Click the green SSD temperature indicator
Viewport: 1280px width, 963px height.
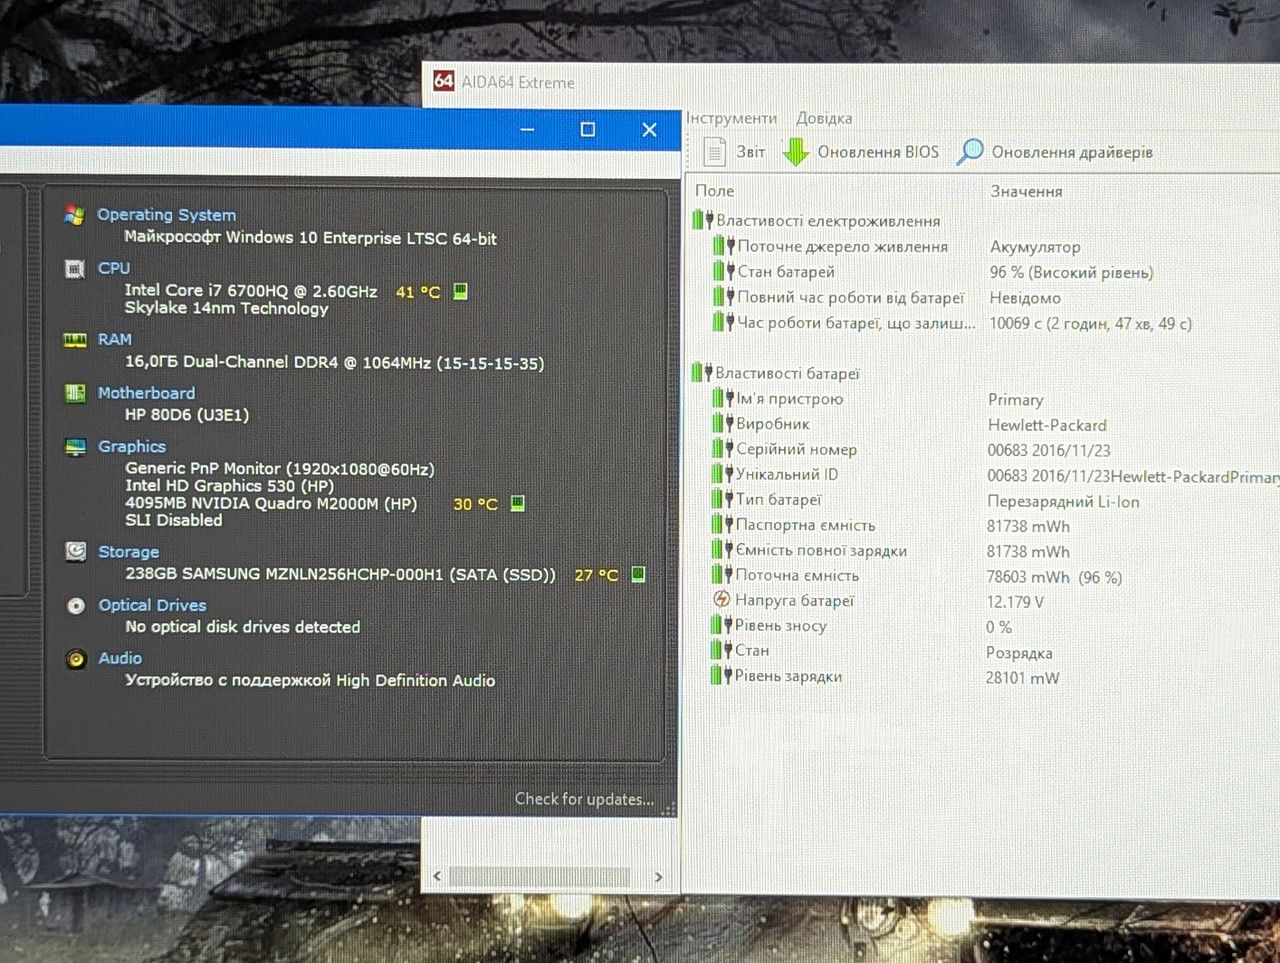638,574
